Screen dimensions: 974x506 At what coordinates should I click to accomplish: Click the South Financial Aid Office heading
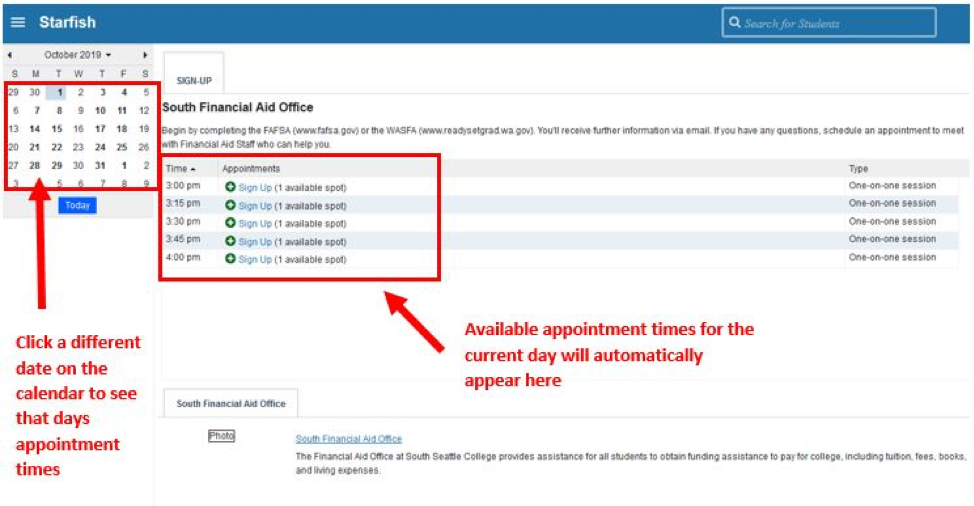point(237,107)
